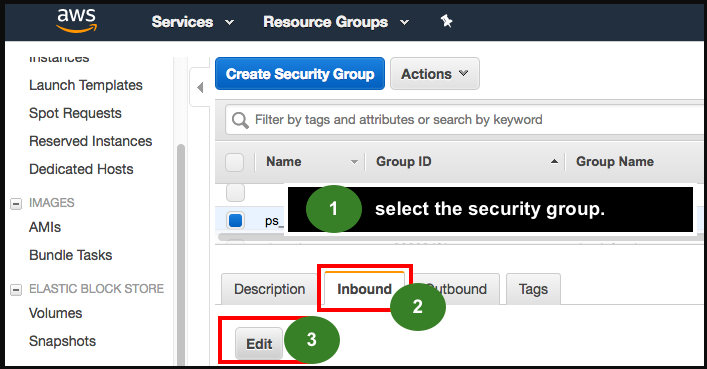The image size is (707, 369).
Task: Open the Actions dropdown button
Action: pyautogui.click(x=435, y=74)
